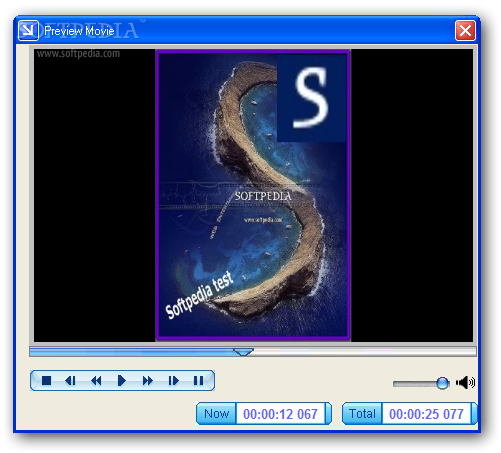Jump to the unplayed part of the seek bar
501x453 pixels.
pos(365,351)
